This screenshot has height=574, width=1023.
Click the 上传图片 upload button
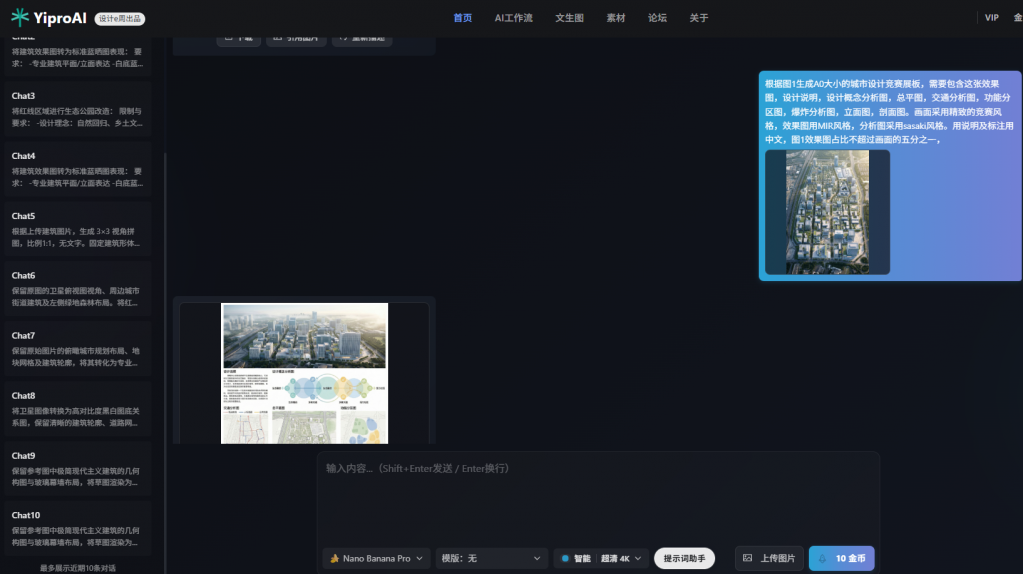coord(769,558)
